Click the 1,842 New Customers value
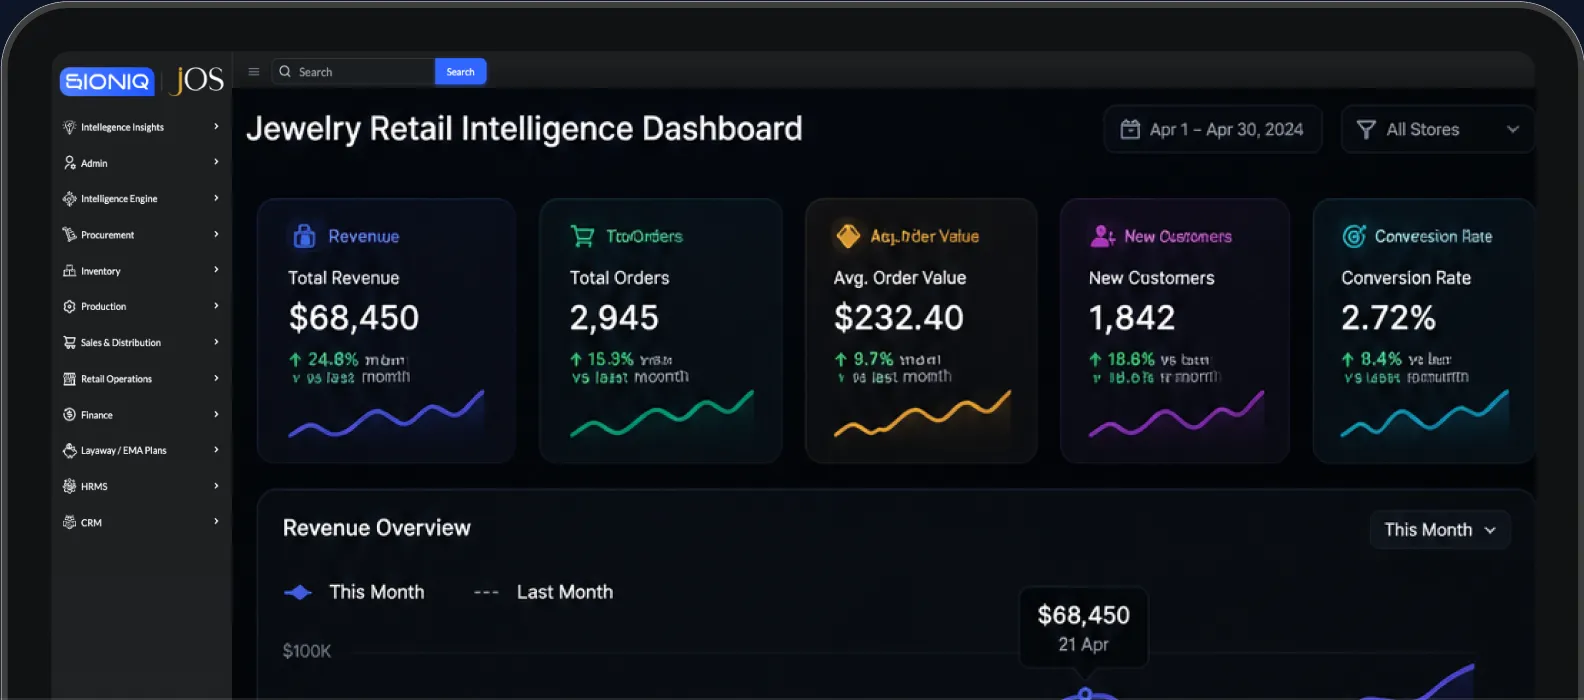The height and width of the screenshot is (700, 1584). pyautogui.click(x=1132, y=318)
